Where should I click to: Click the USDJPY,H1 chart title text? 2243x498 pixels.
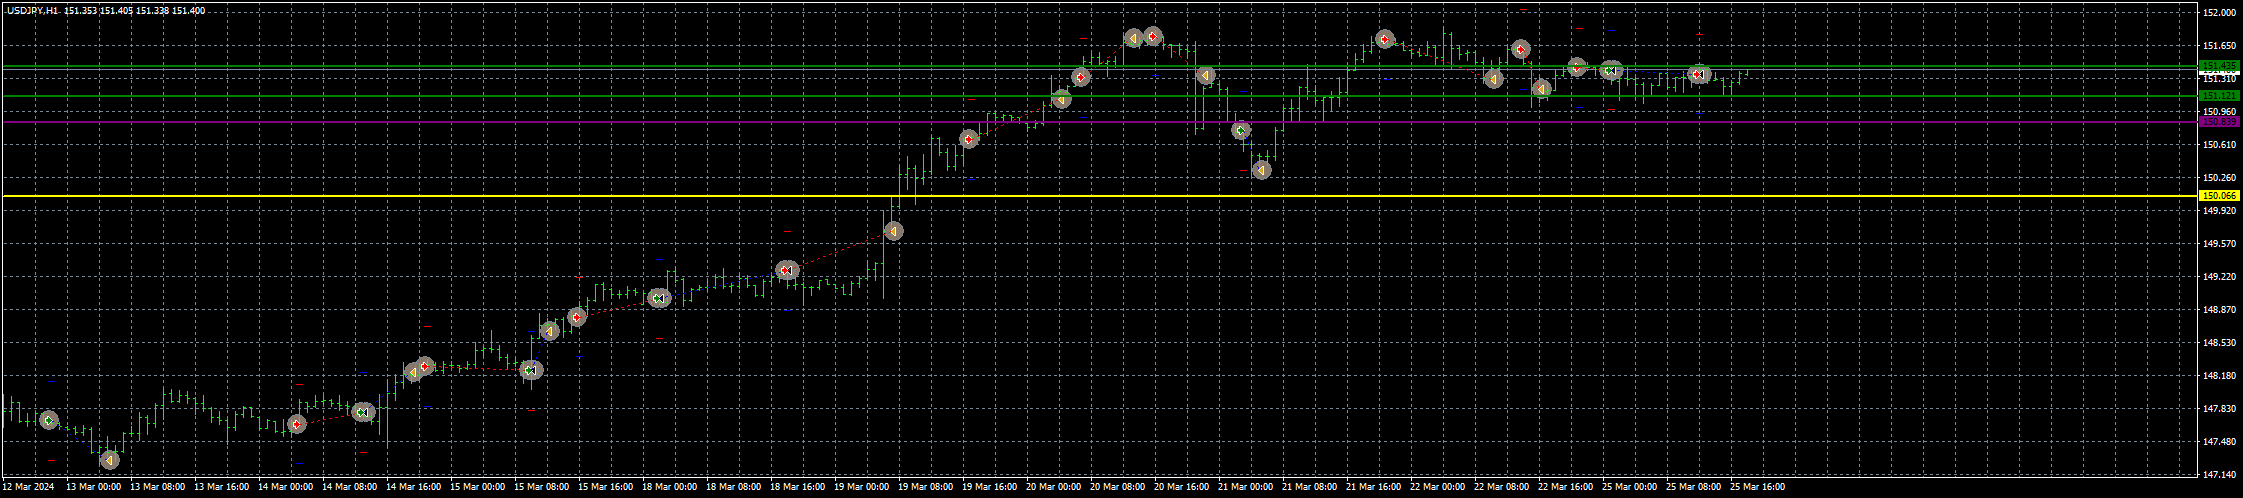(33, 10)
